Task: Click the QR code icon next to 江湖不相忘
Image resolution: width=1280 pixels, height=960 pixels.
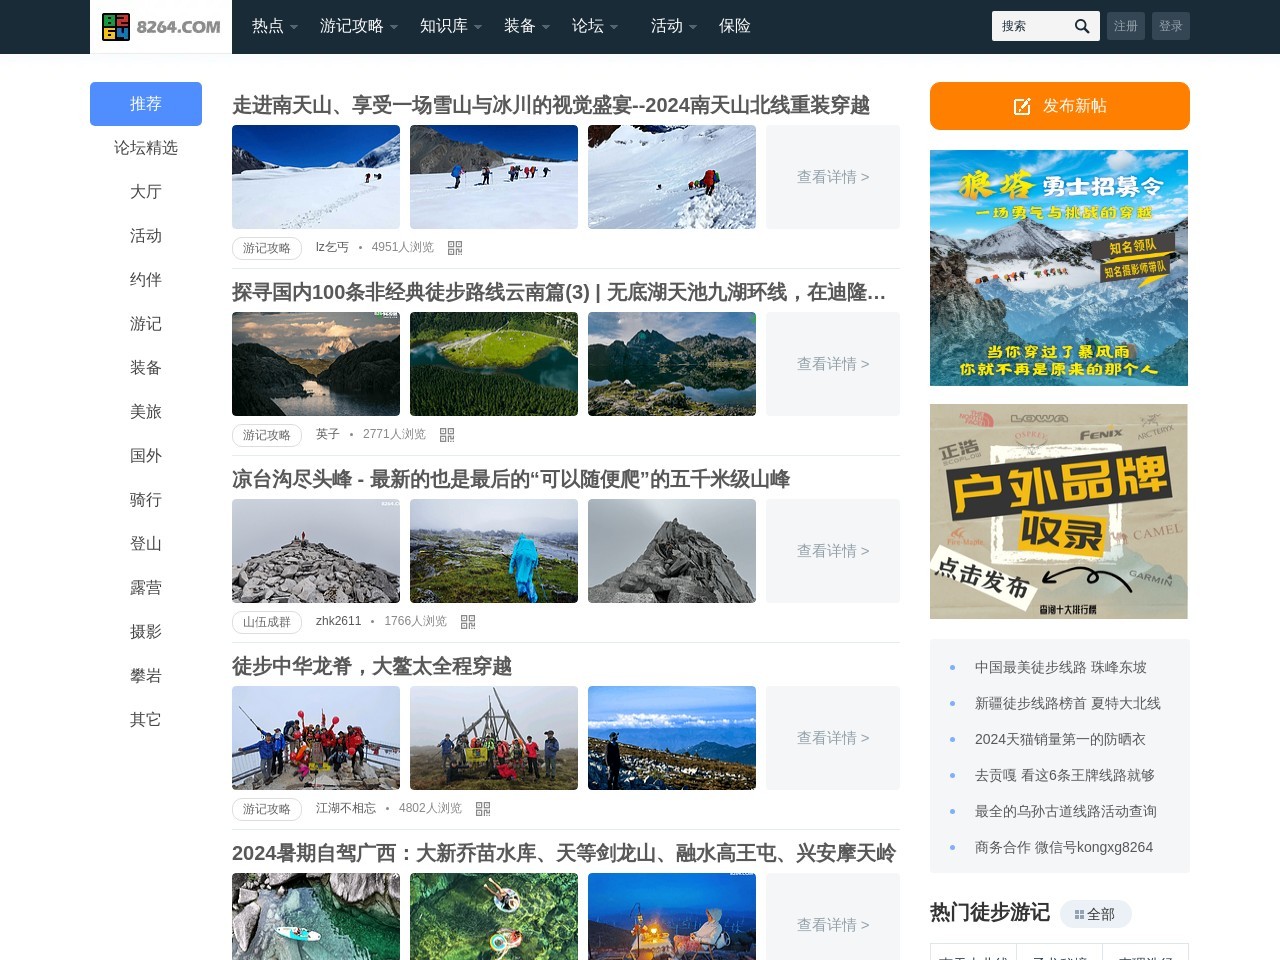Action: click(484, 808)
